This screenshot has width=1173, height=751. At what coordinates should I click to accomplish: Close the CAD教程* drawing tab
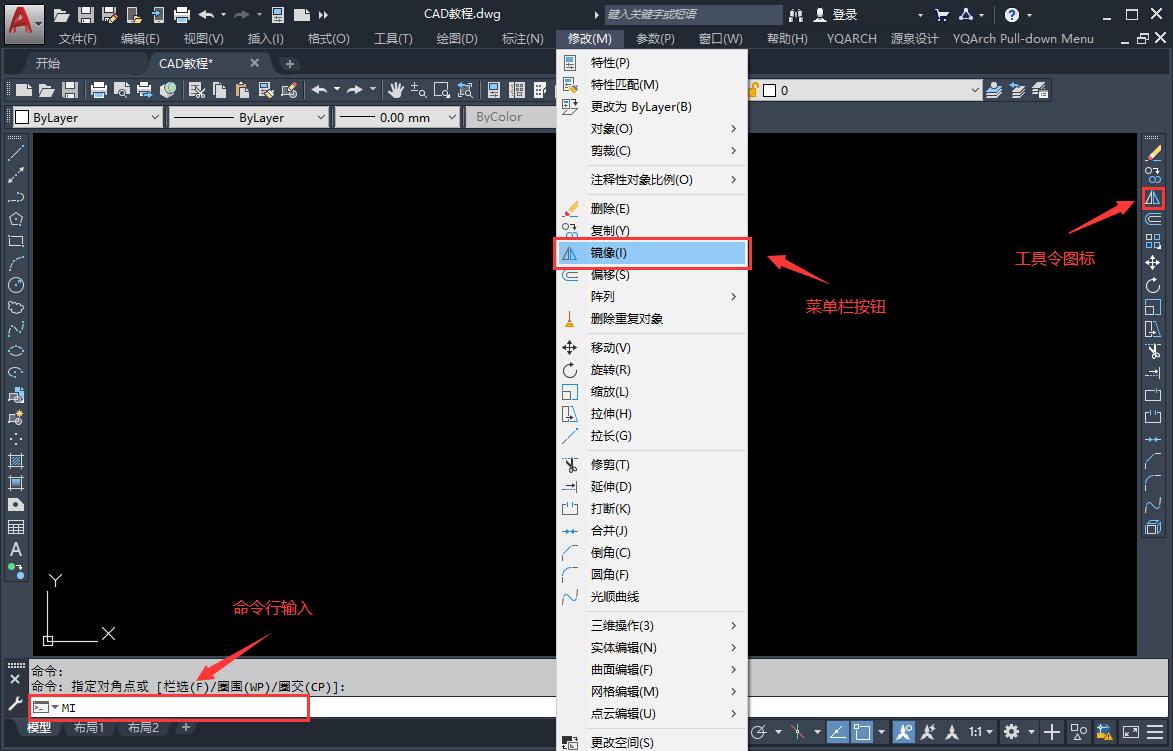[x=255, y=64]
